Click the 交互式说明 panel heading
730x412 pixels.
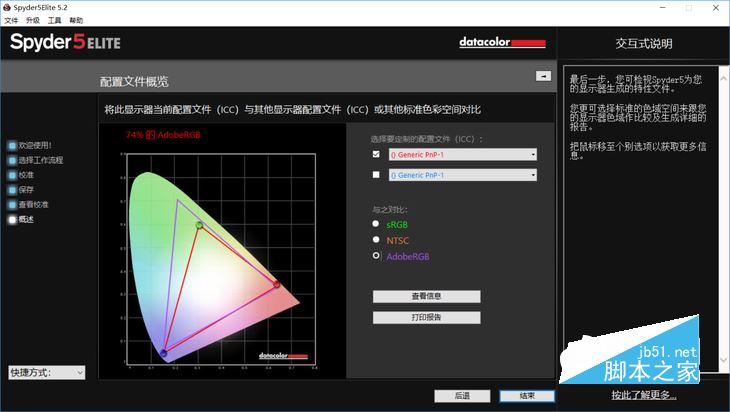click(644, 44)
